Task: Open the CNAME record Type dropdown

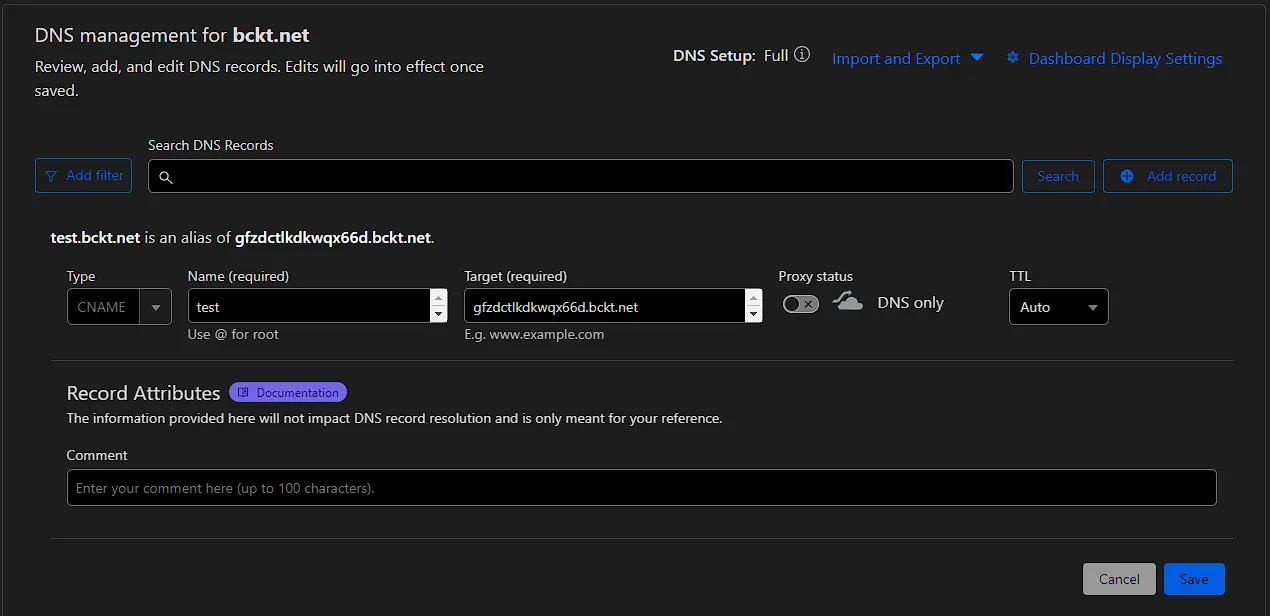Action: coord(119,307)
